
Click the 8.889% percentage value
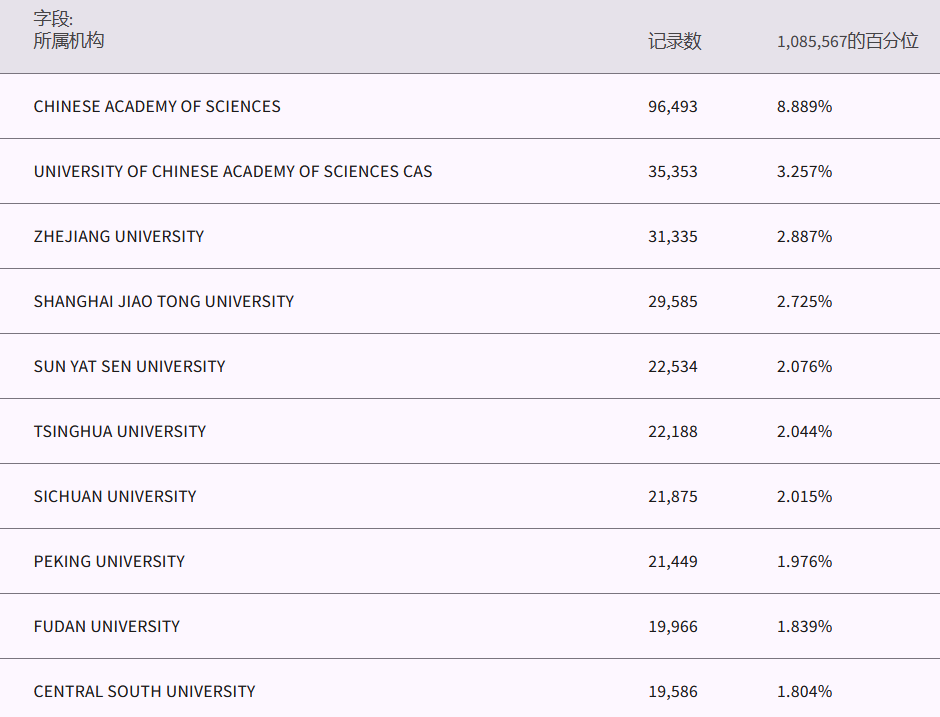(804, 106)
